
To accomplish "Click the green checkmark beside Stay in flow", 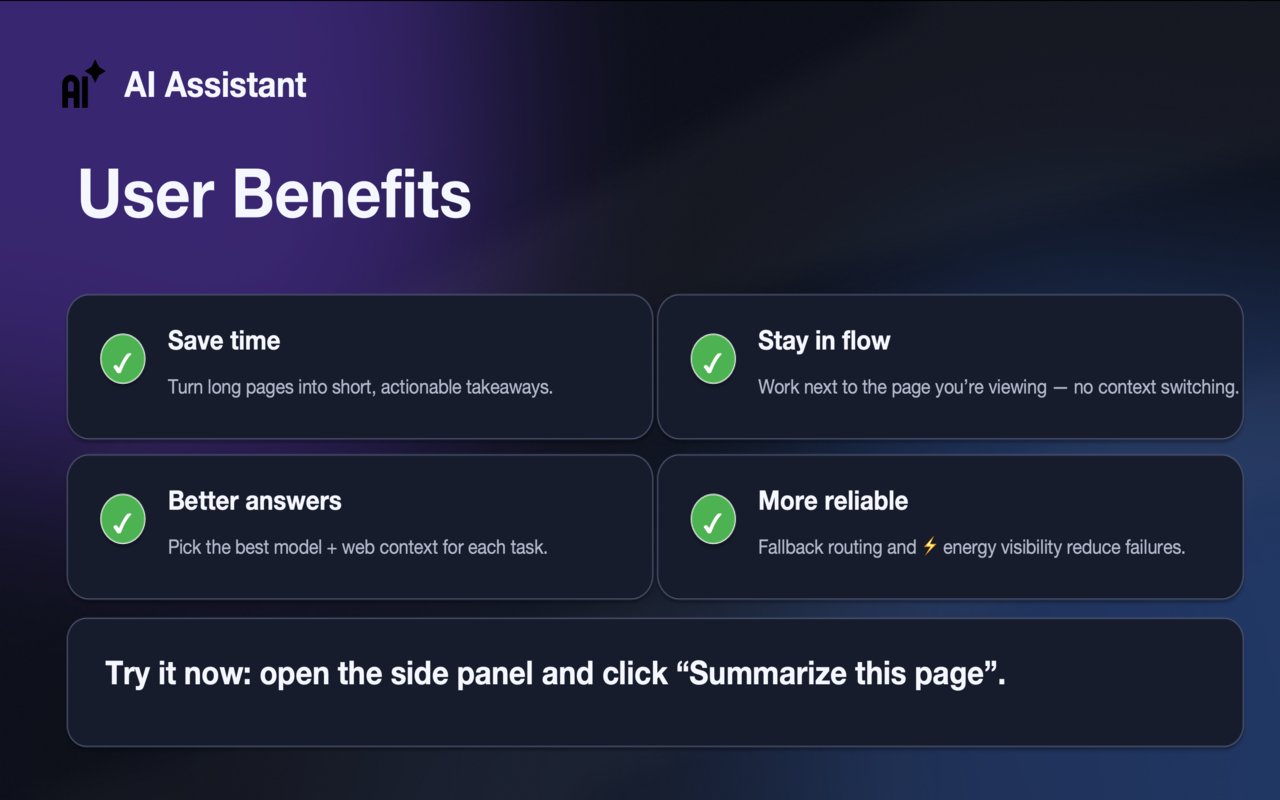I will 713,359.
